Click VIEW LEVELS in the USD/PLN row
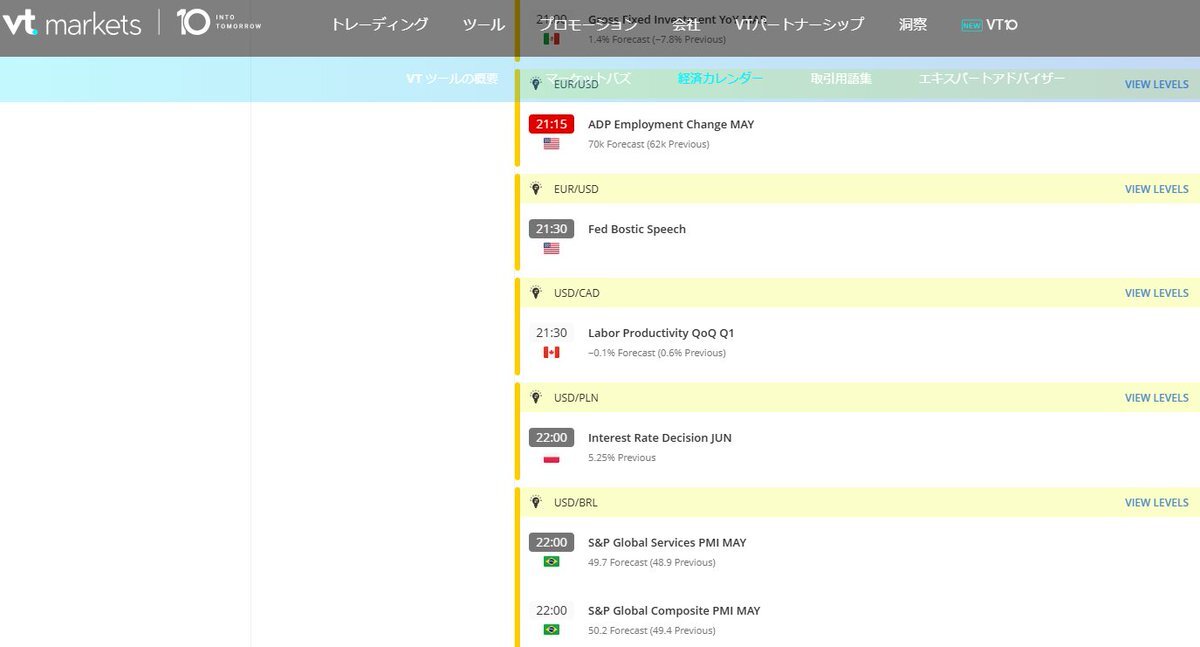The image size is (1200, 647). point(1157,398)
